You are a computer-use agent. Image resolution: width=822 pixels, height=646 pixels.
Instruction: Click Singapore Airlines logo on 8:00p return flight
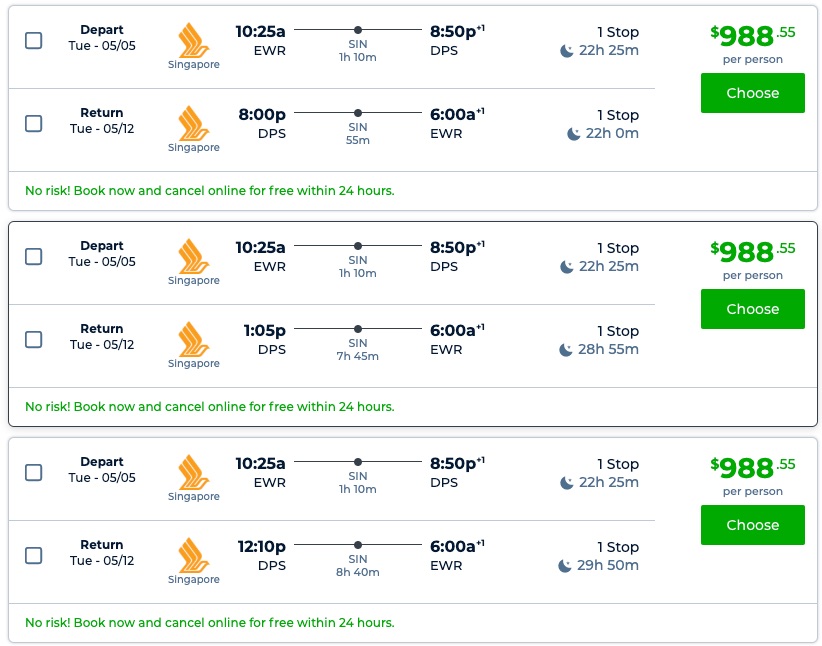193,123
